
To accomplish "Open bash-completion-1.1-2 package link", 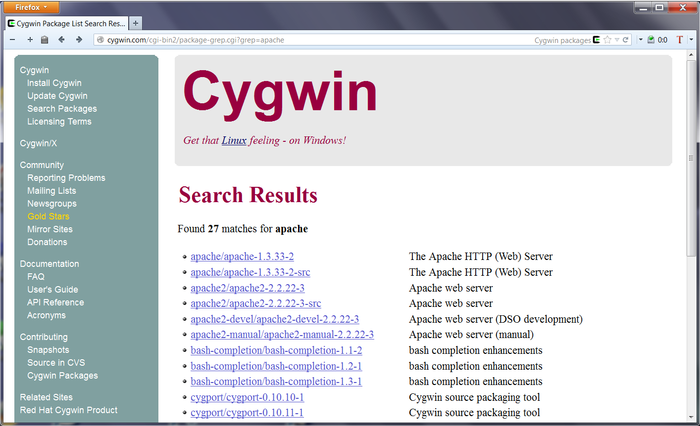I will point(276,351).
